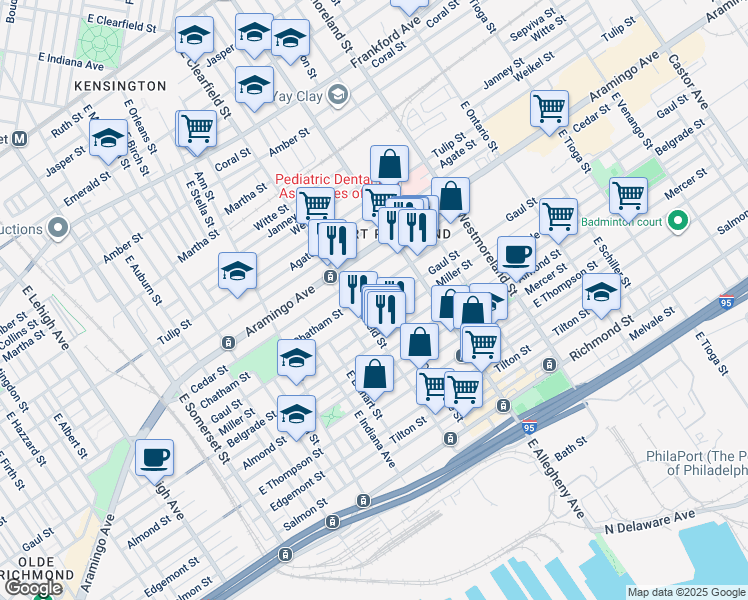The height and width of the screenshot is (600, 748).
Task: Click the Map data ©2025 Google attribution
Action: (687, 592)
